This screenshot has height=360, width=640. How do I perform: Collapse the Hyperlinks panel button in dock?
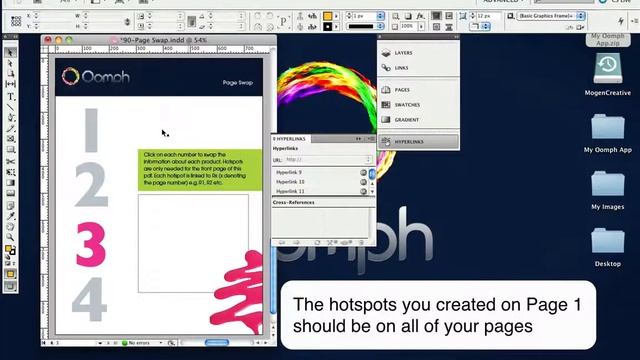coord(418,142)
